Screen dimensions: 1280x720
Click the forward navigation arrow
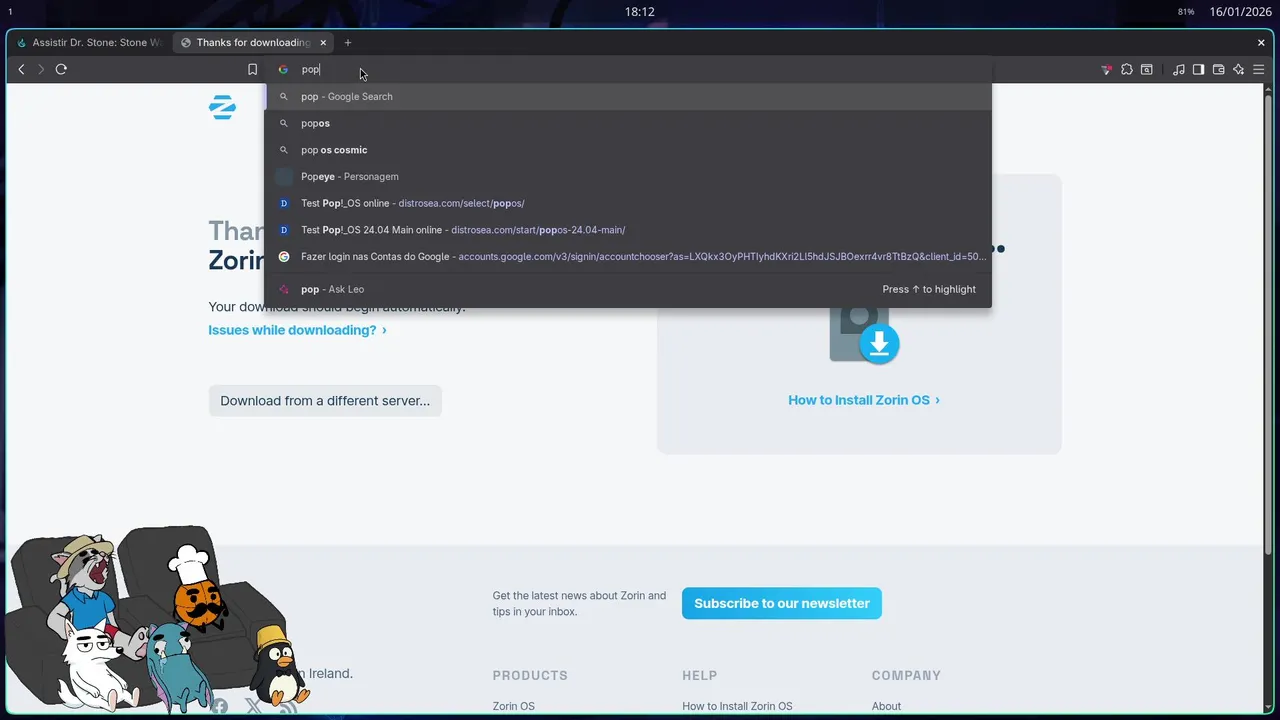click(41, 69)
